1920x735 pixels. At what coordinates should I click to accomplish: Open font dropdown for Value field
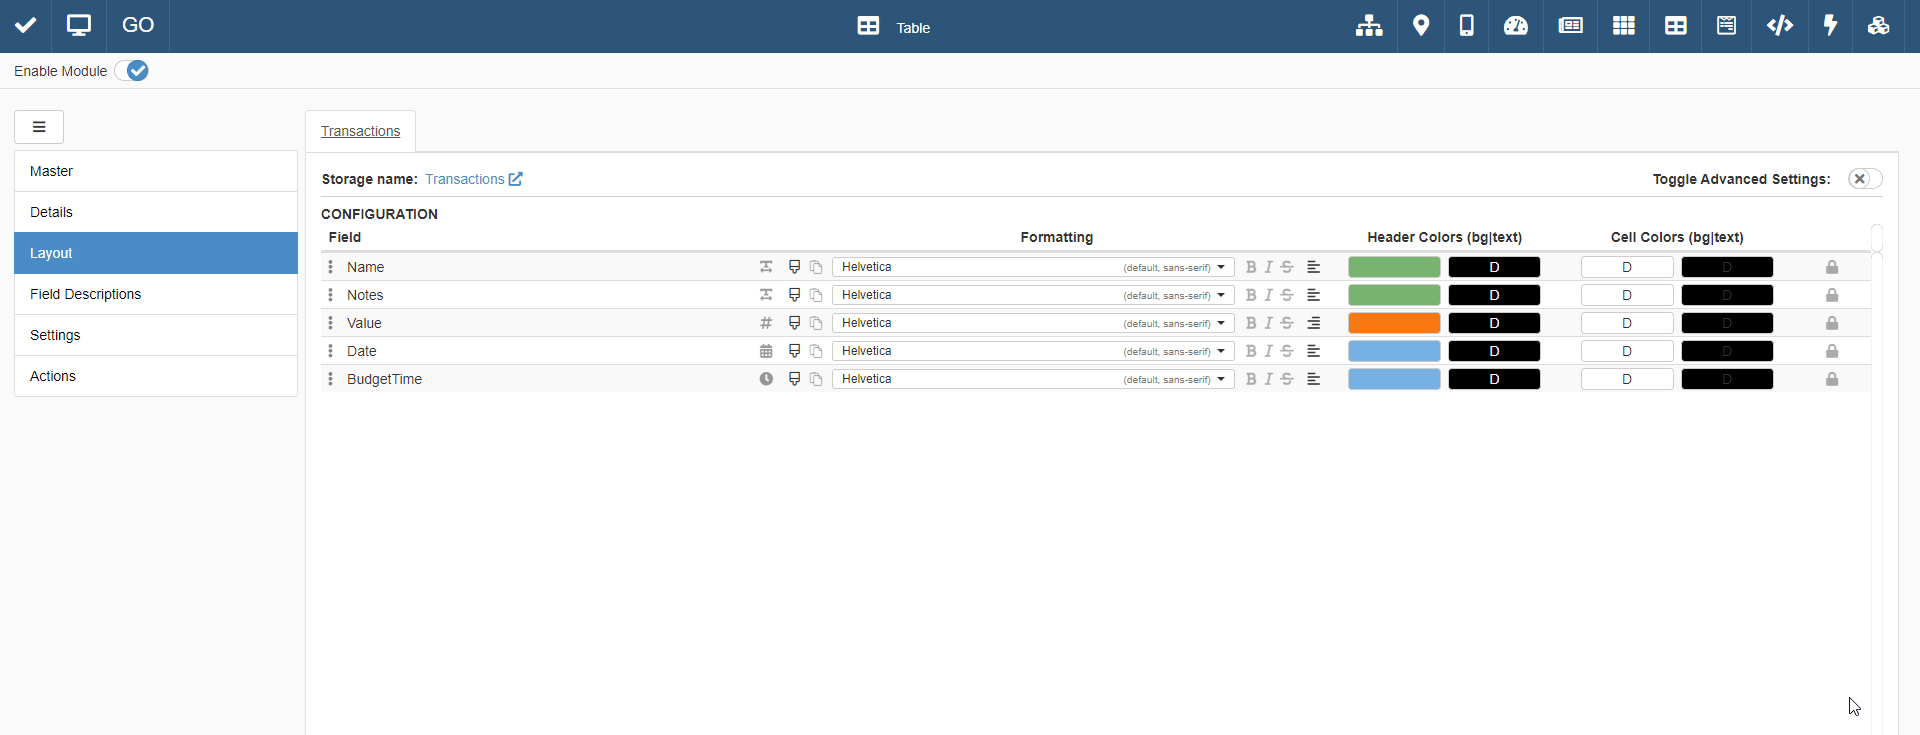click(1033, 323)
